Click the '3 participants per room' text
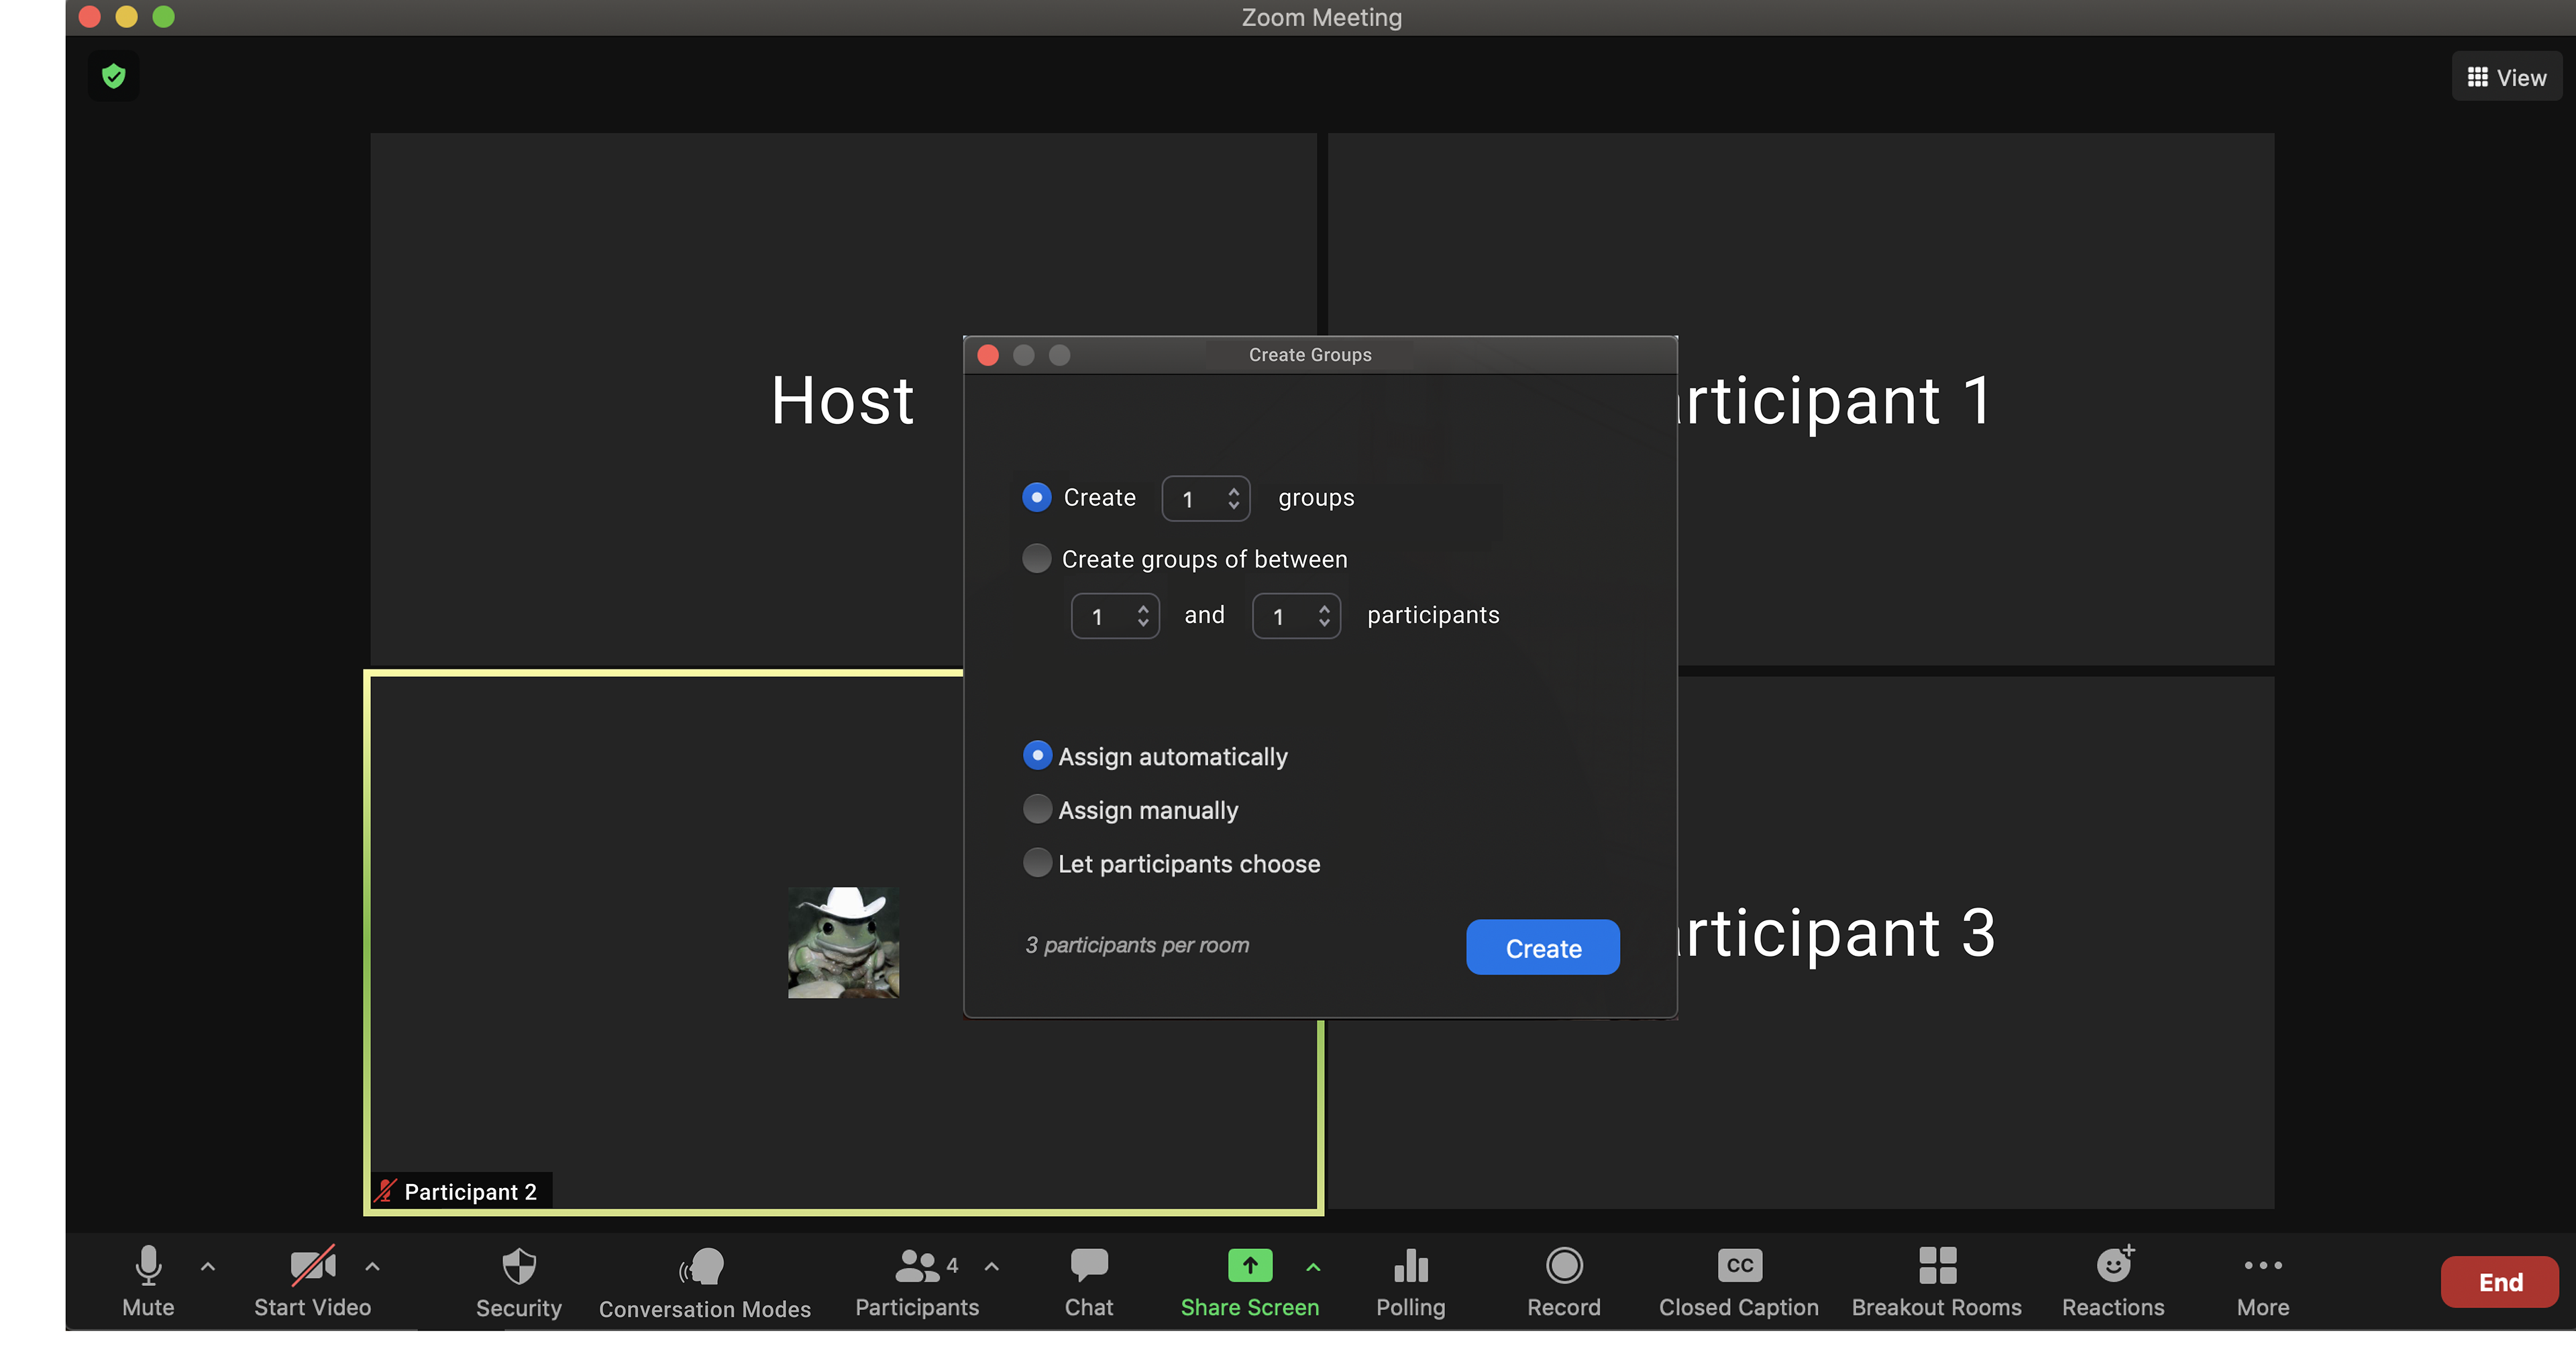This screenshot has height=1355, width=2576. [x=1137, y=945]
